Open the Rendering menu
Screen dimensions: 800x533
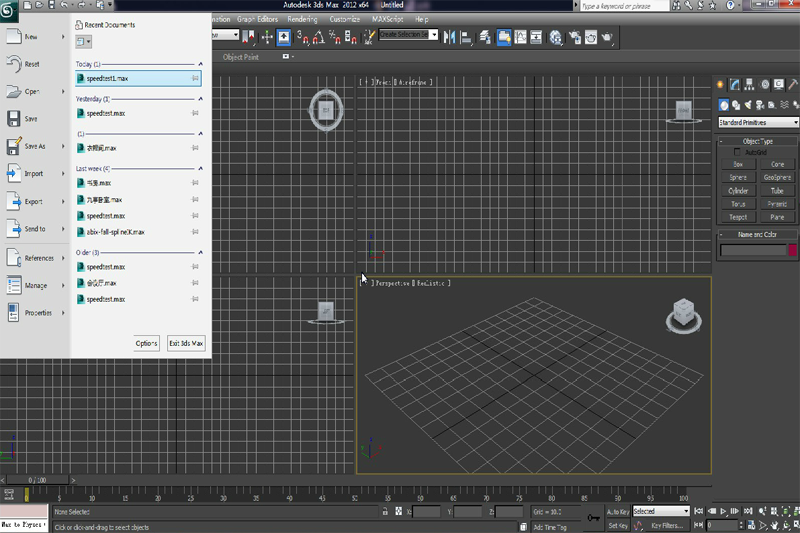pyautogui.click(x=303, y=19)
